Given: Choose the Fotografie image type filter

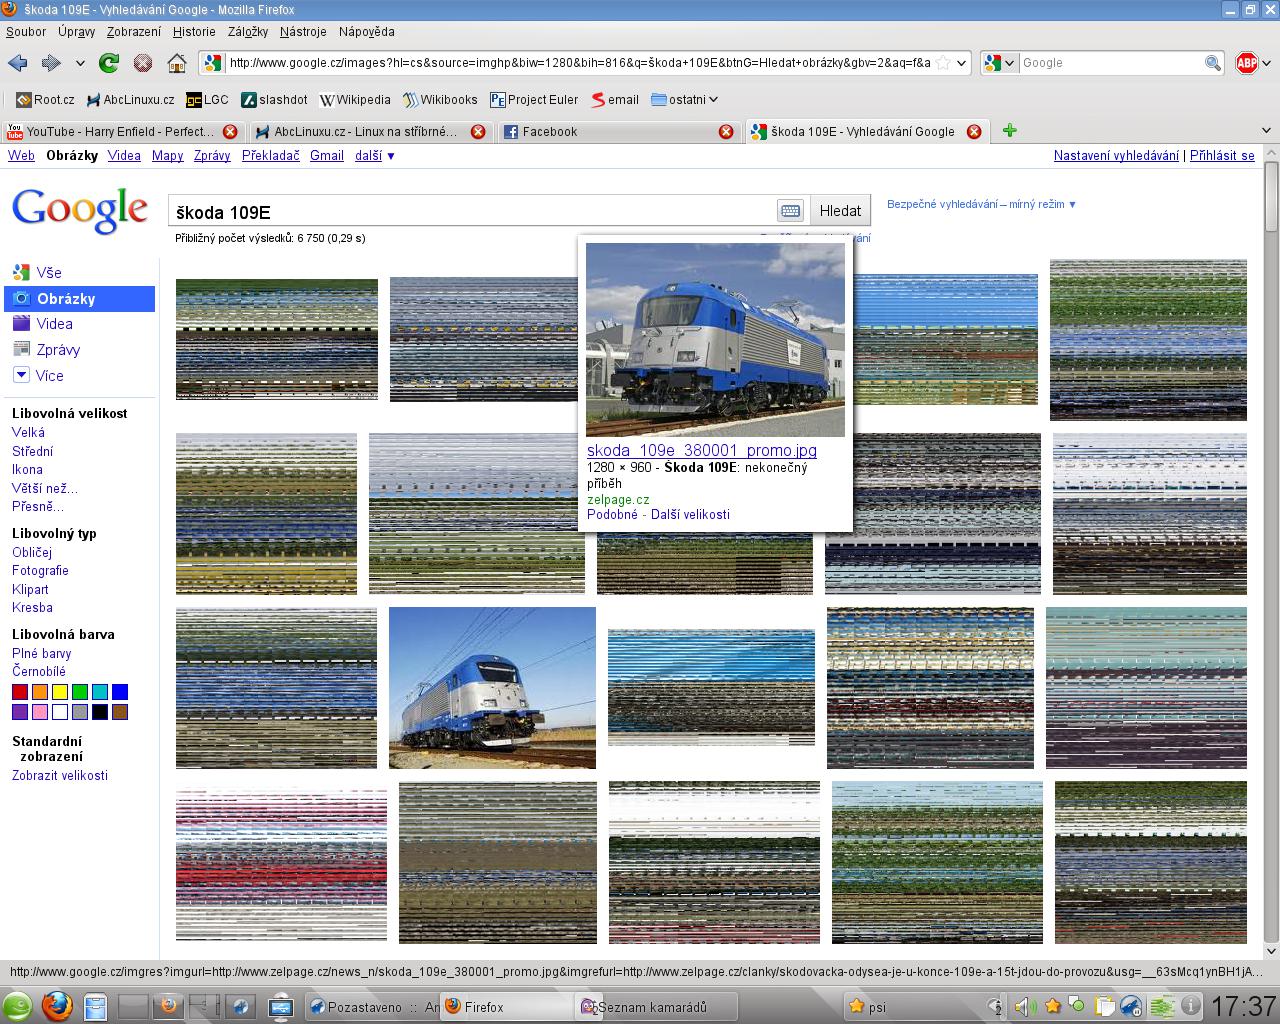Looking at the screenshot, I should tap(40, 570).
